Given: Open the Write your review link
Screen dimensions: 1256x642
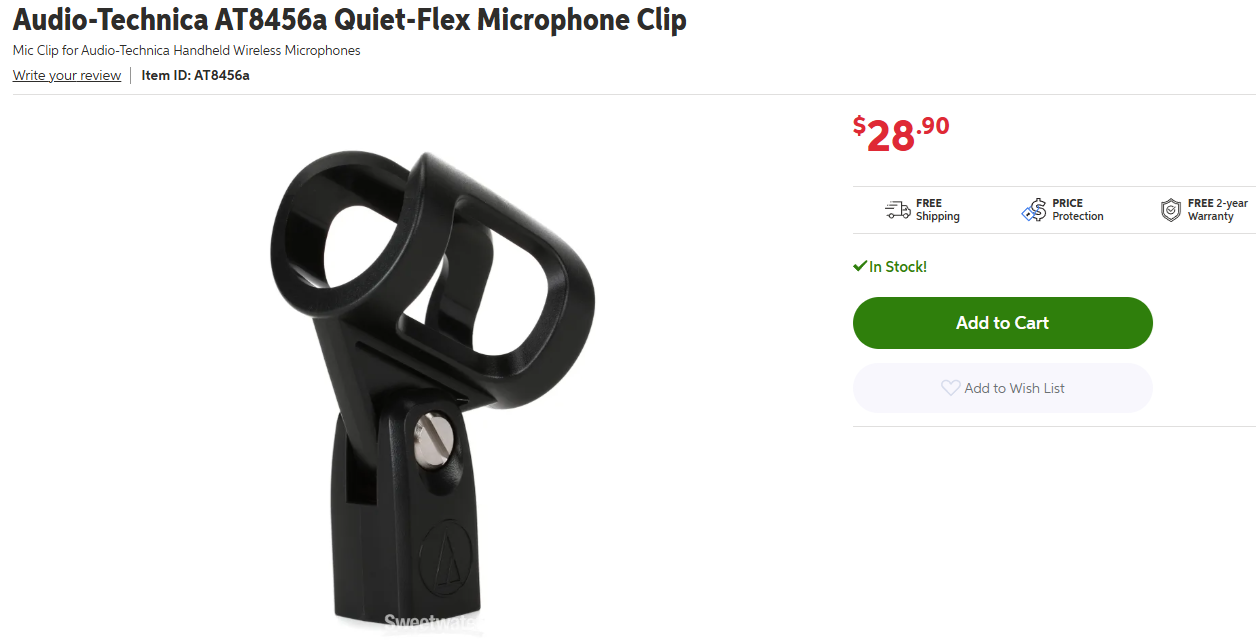Looking at the screenshot, I should pos(67,75).
